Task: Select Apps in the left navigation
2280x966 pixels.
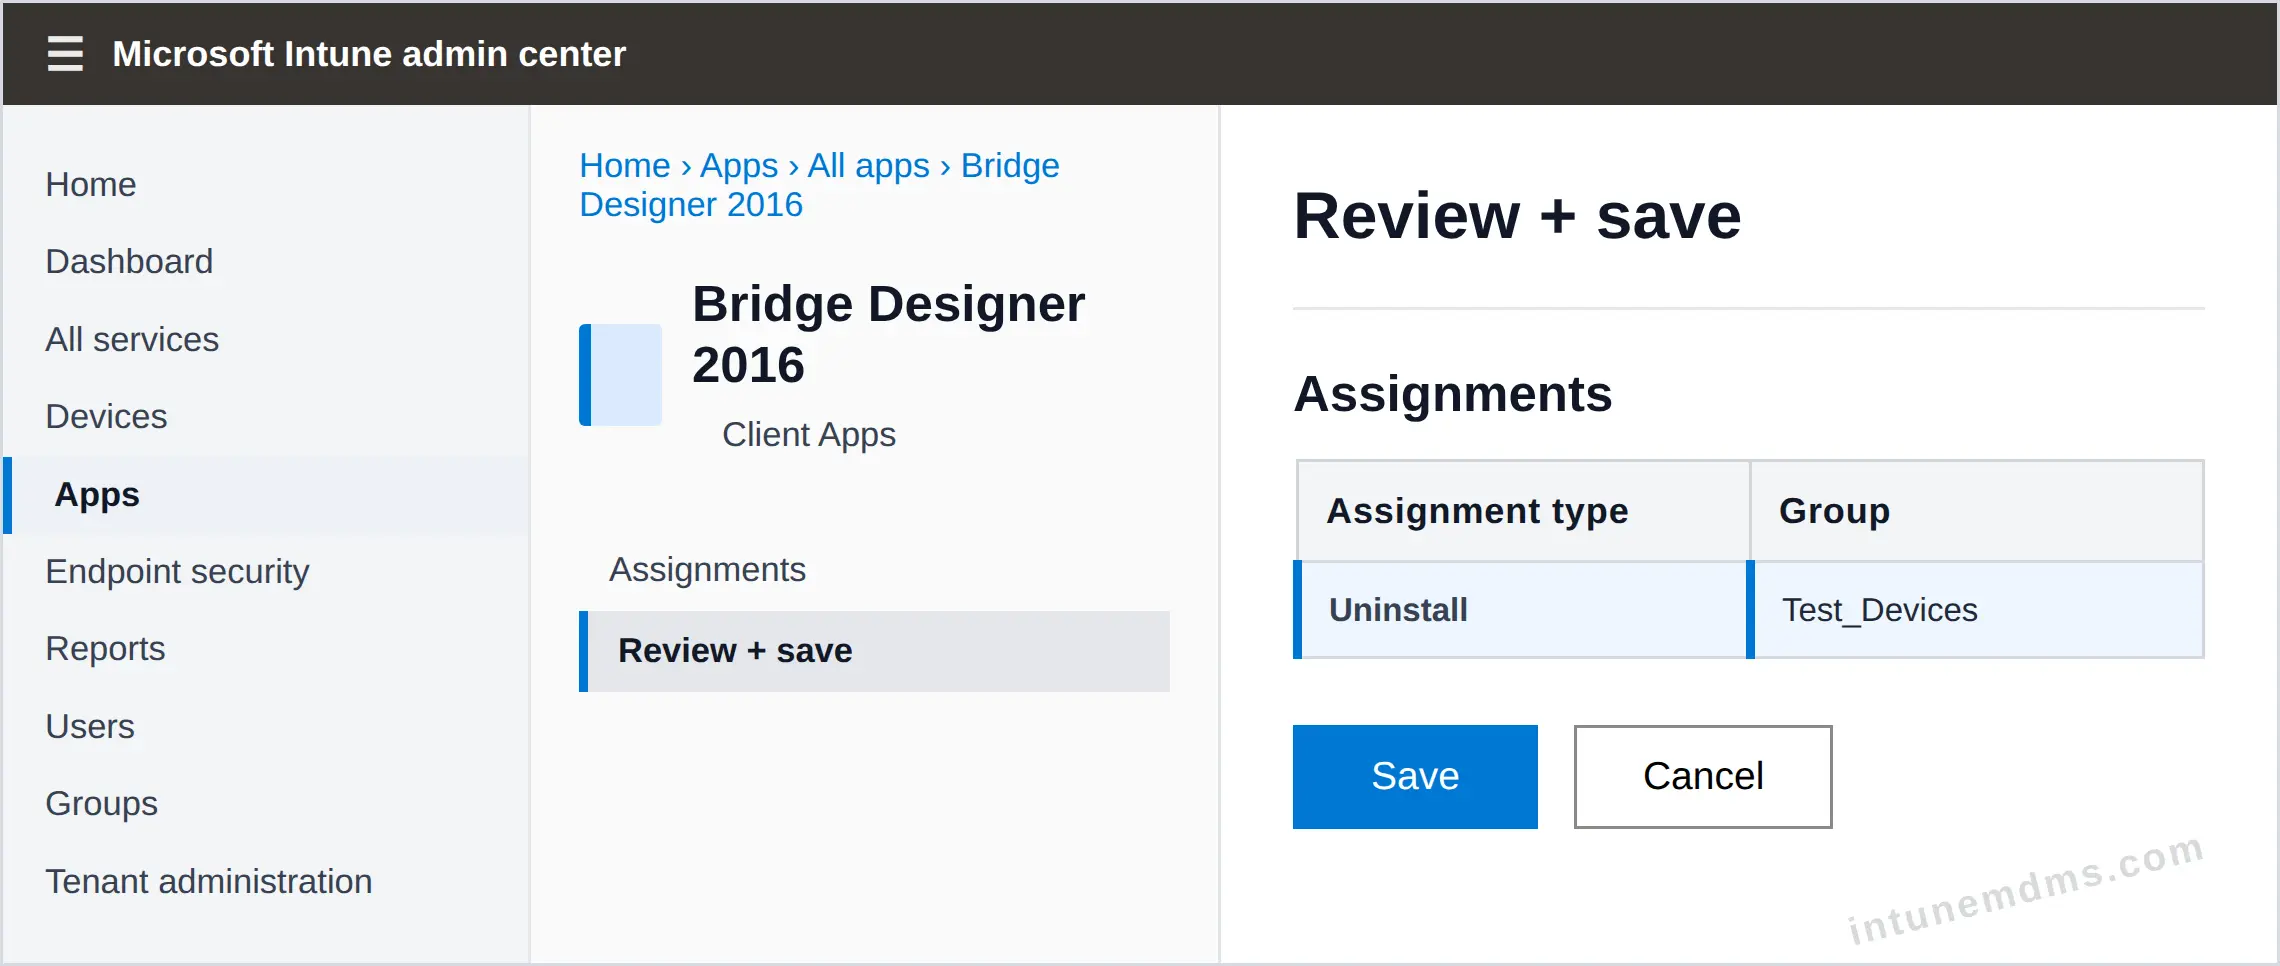Action: tap(266, 495)
